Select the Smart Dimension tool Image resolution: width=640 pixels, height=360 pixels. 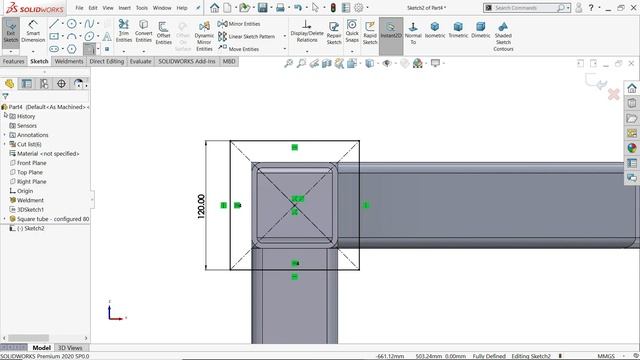pos(33,32)
